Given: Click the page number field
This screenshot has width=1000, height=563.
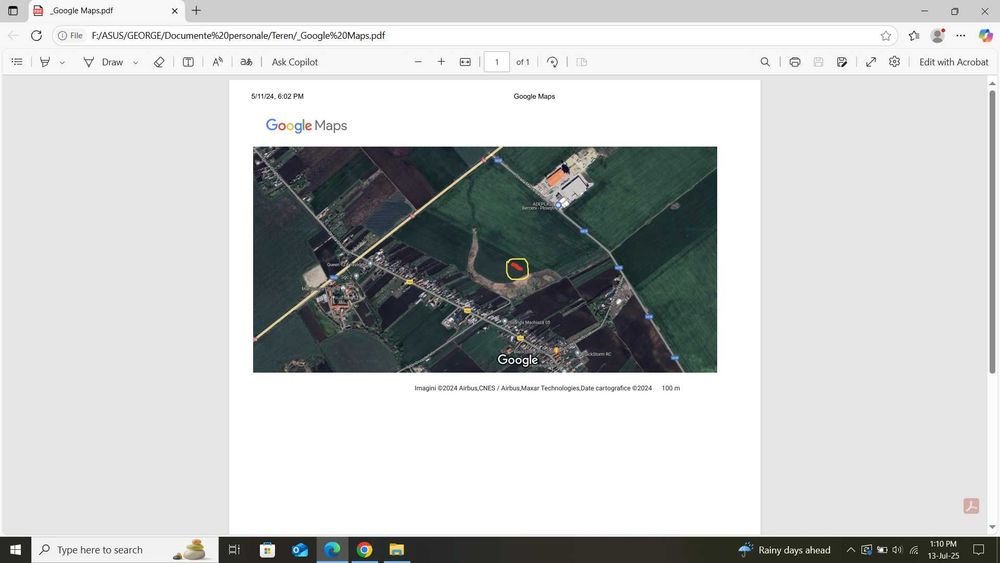Looking at the screenshot, I should [x=497, y=62].
